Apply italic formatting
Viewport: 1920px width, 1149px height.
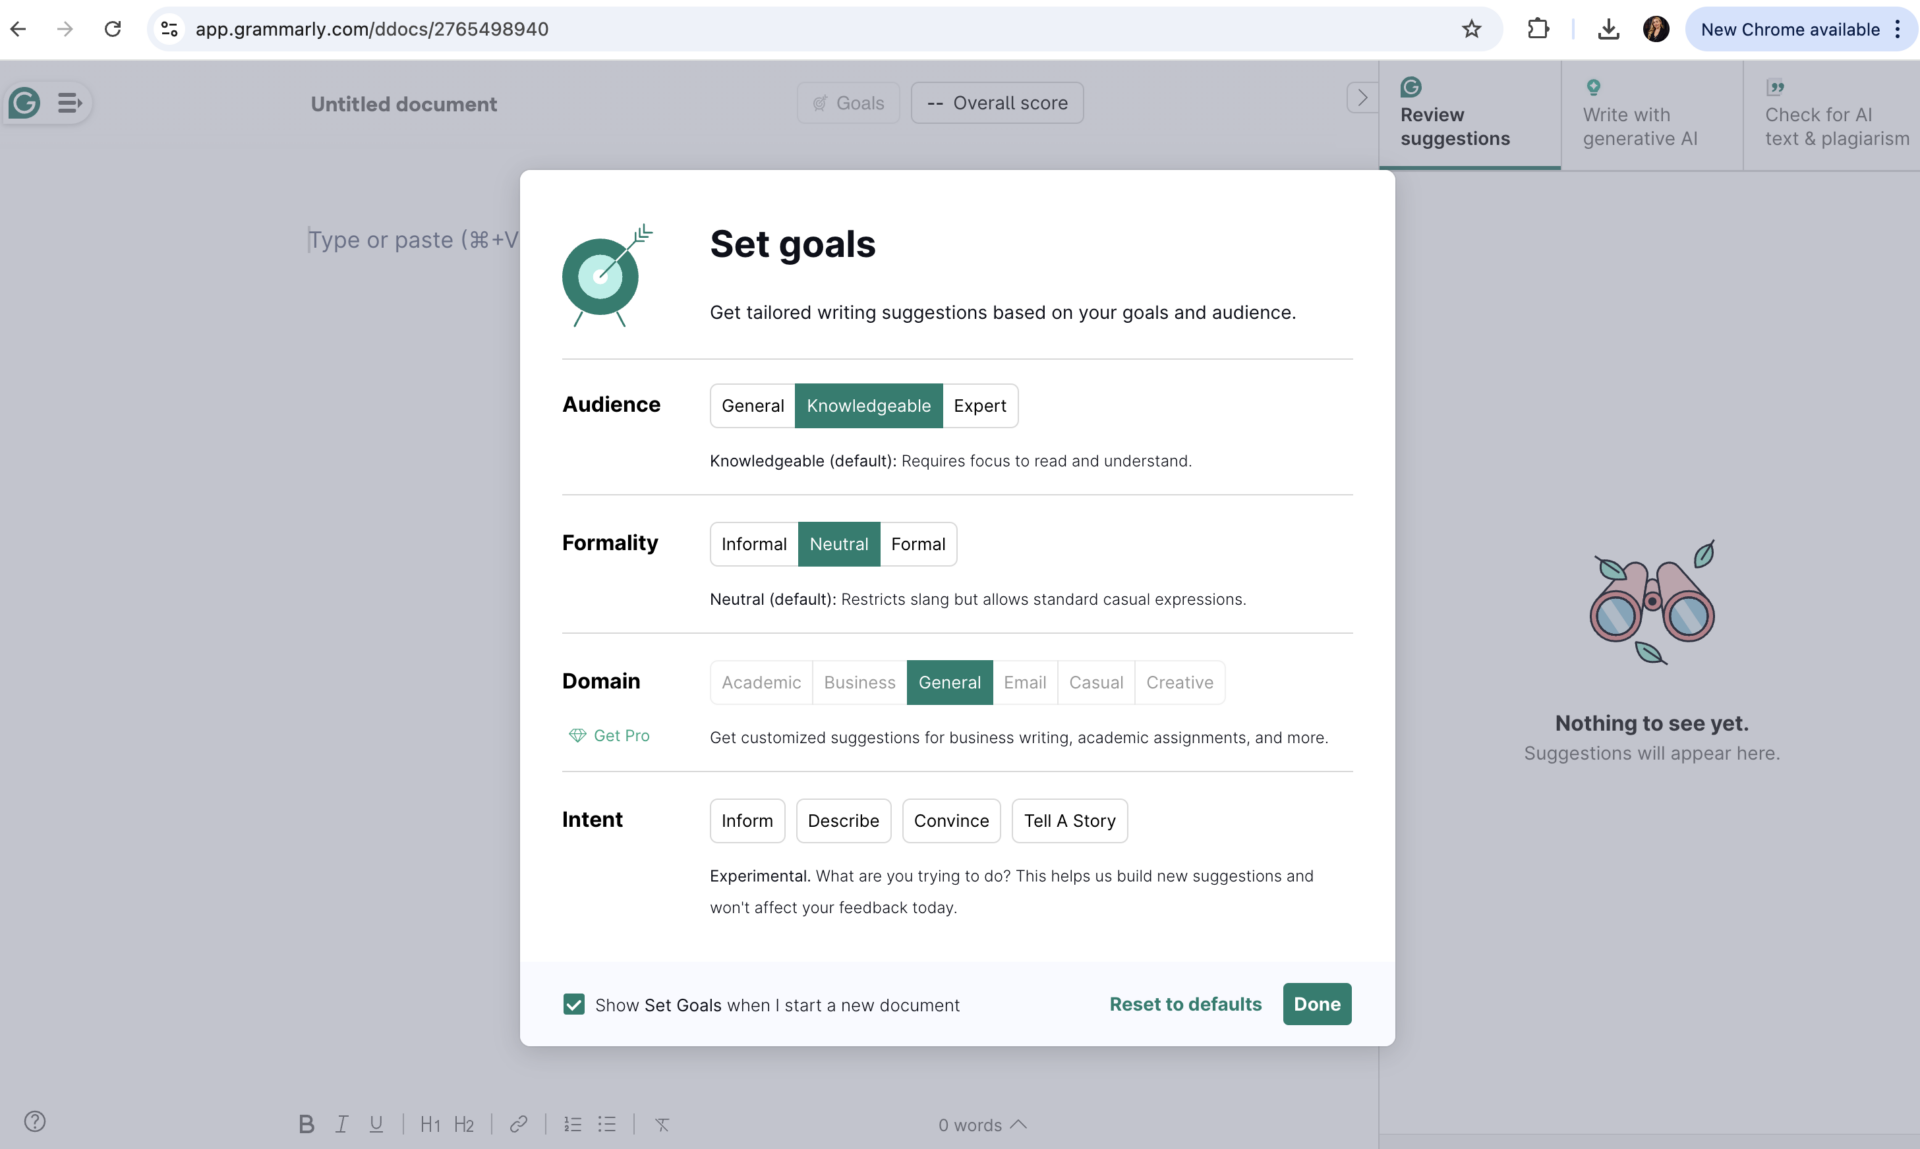coord(341,1124)
